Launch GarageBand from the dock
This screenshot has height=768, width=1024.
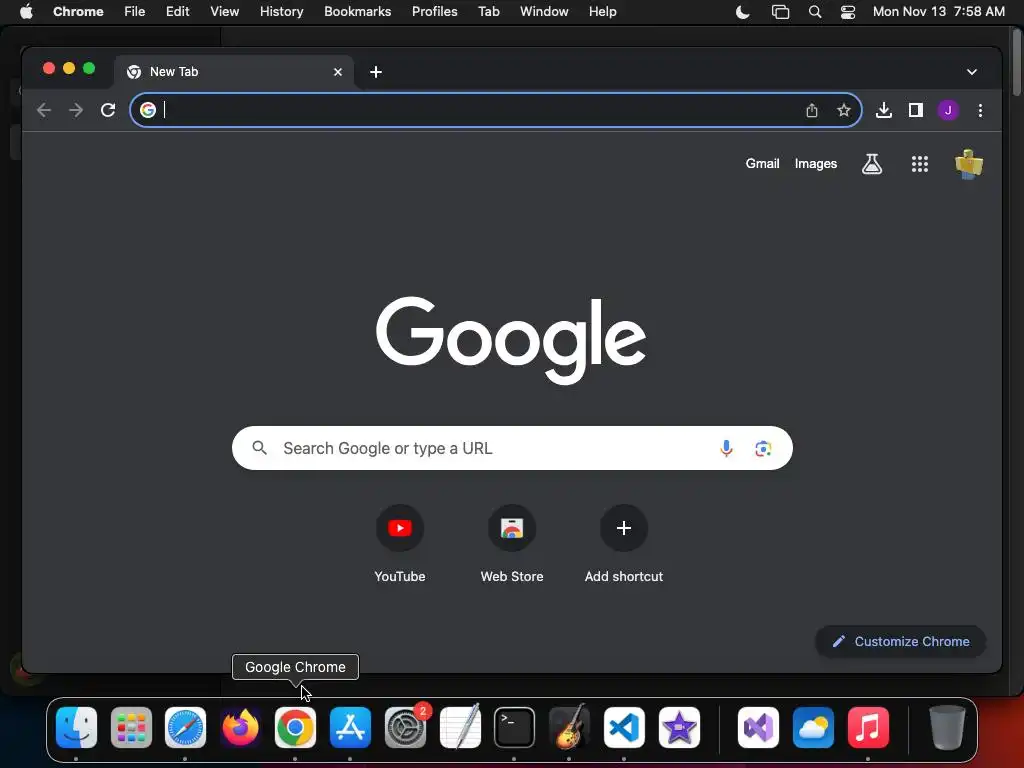569,728
